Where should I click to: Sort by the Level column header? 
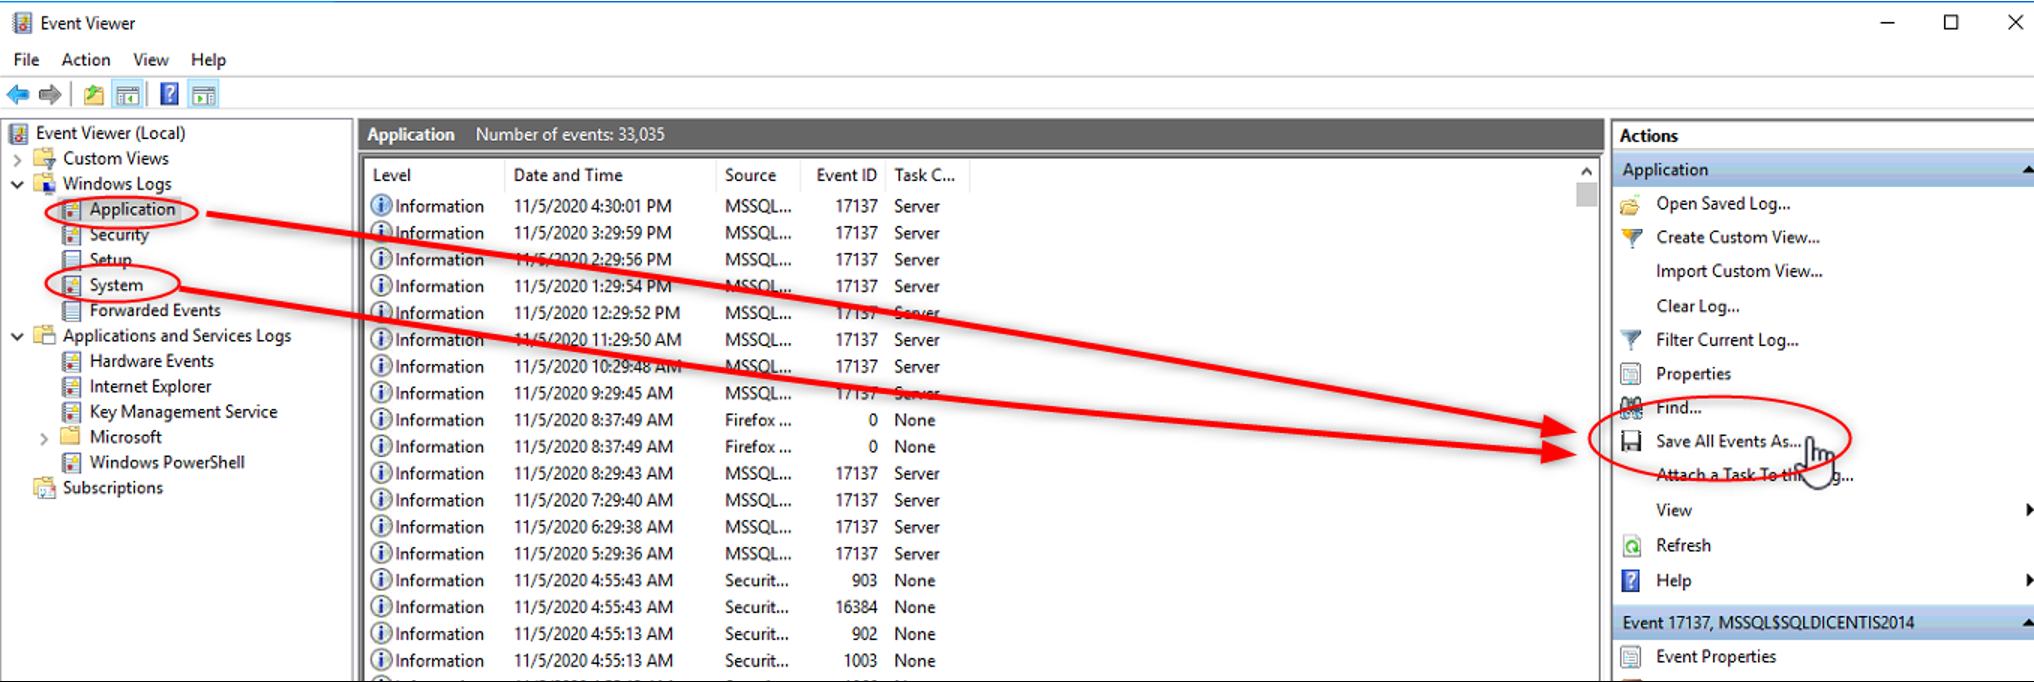click(434, 175)
